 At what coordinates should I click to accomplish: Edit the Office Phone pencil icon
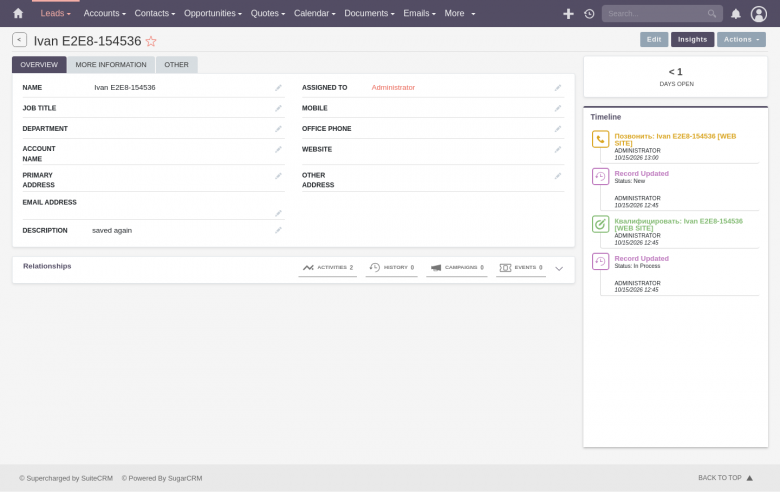tap(558, 129)
